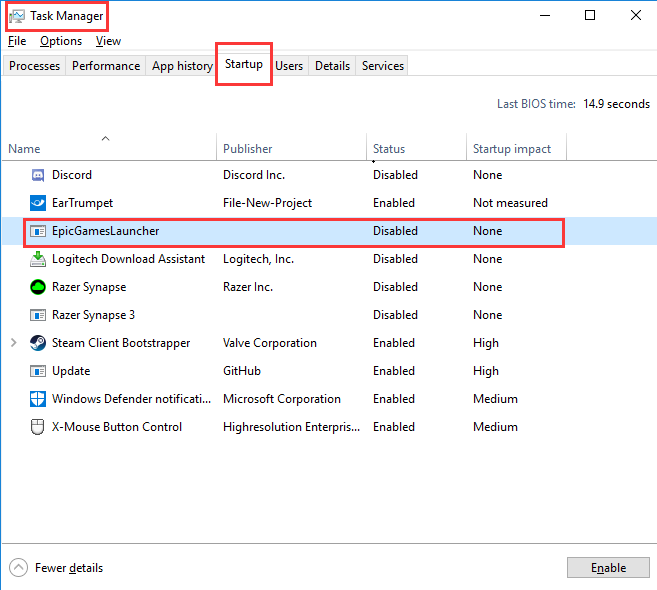Click GitHub publisher cell
Viewport: 657px width, 590px height.
pos(242,371)
